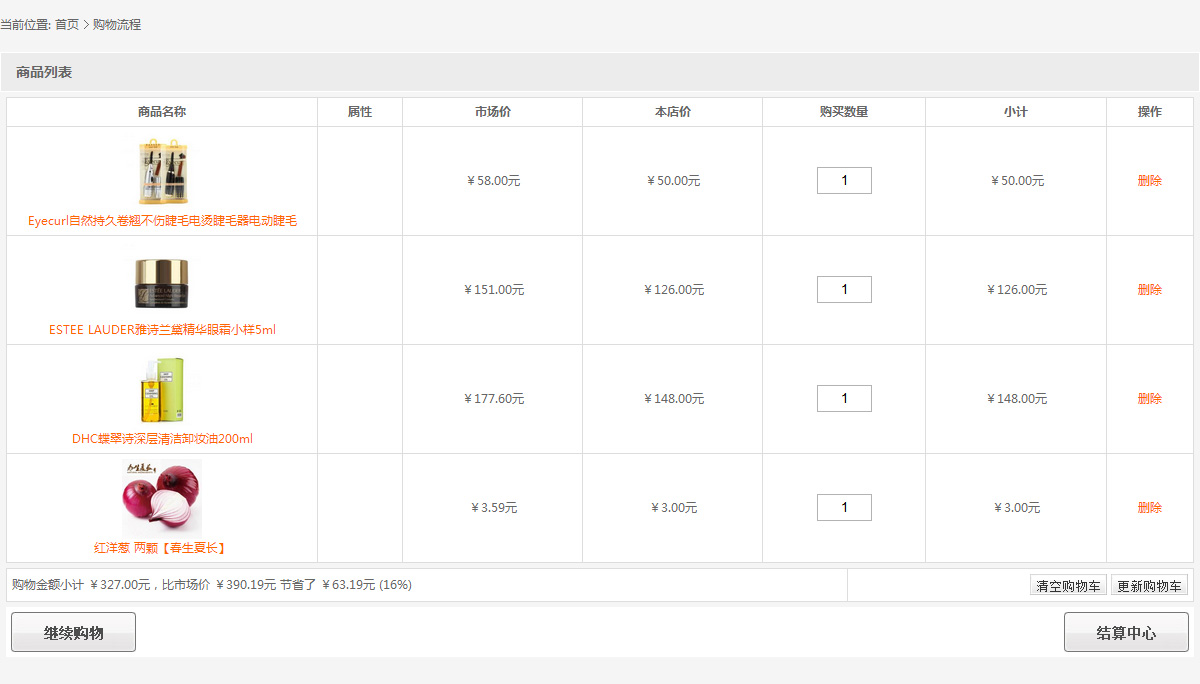
Task: Click the 小计 column header
Action: pyautogui.click(x=1016, y=112)
